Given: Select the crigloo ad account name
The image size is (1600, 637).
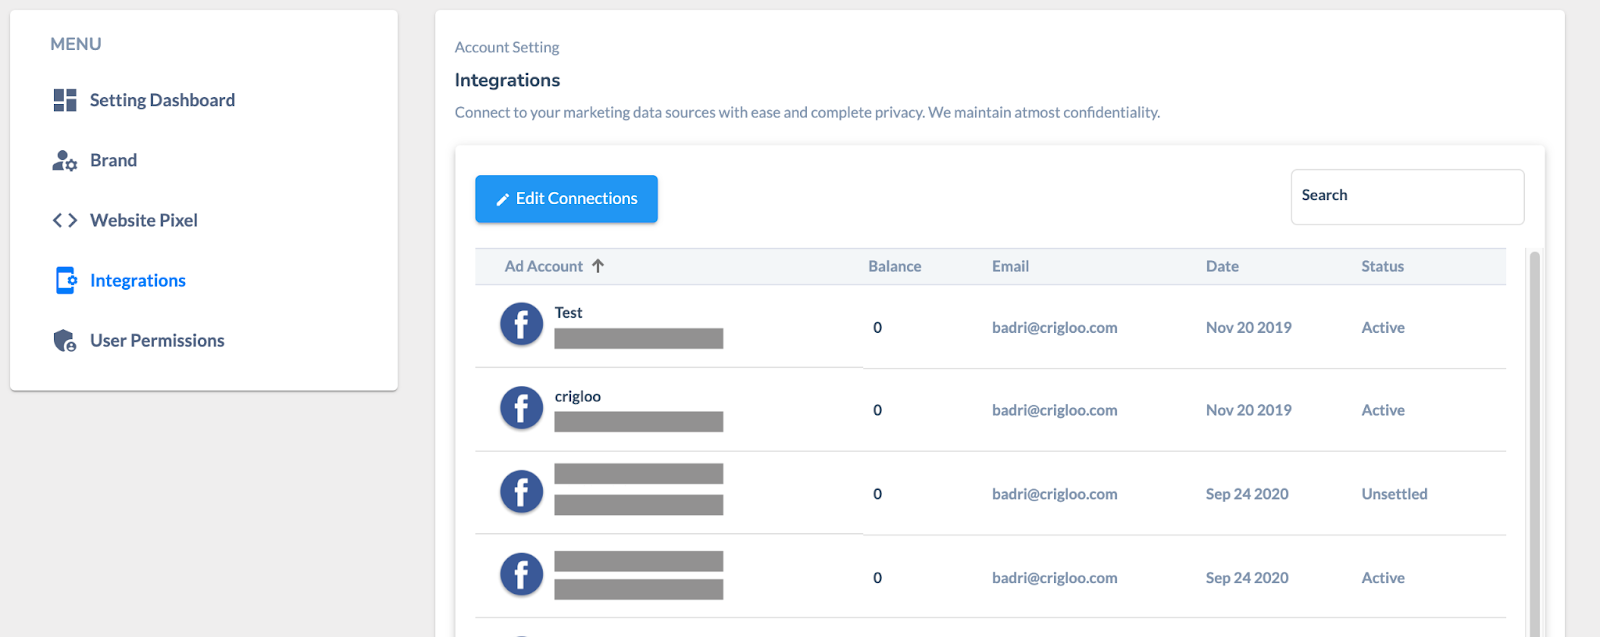Looking at the screenshot, I should tap(577, 397).
